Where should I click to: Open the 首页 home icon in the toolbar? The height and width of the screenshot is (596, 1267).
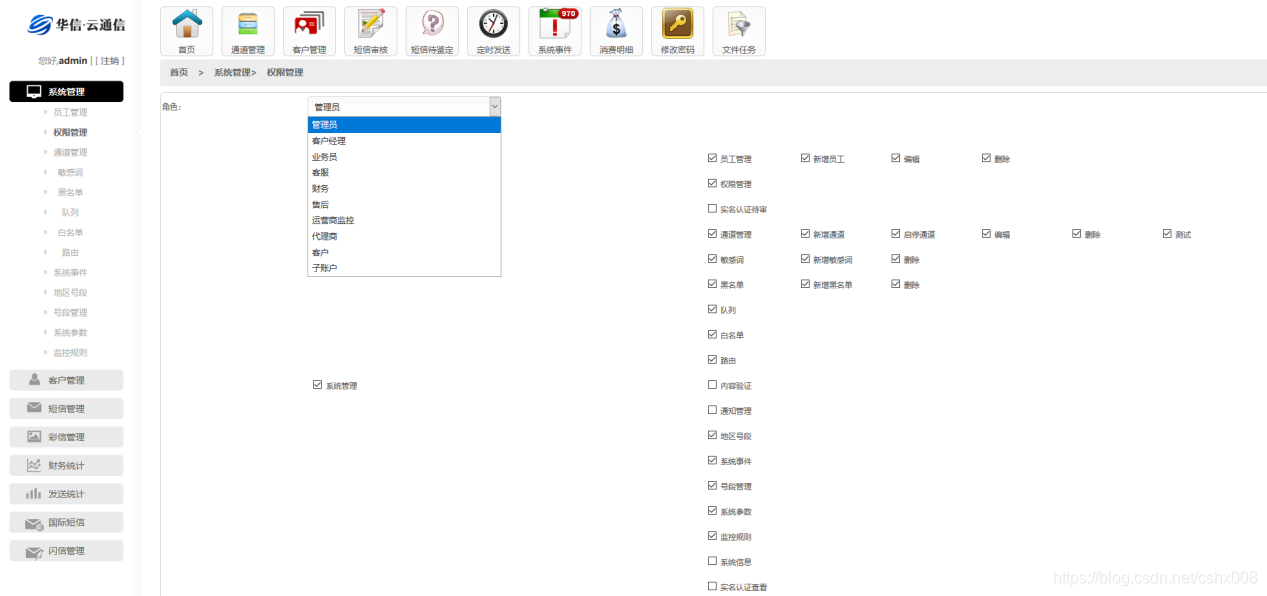187,31
